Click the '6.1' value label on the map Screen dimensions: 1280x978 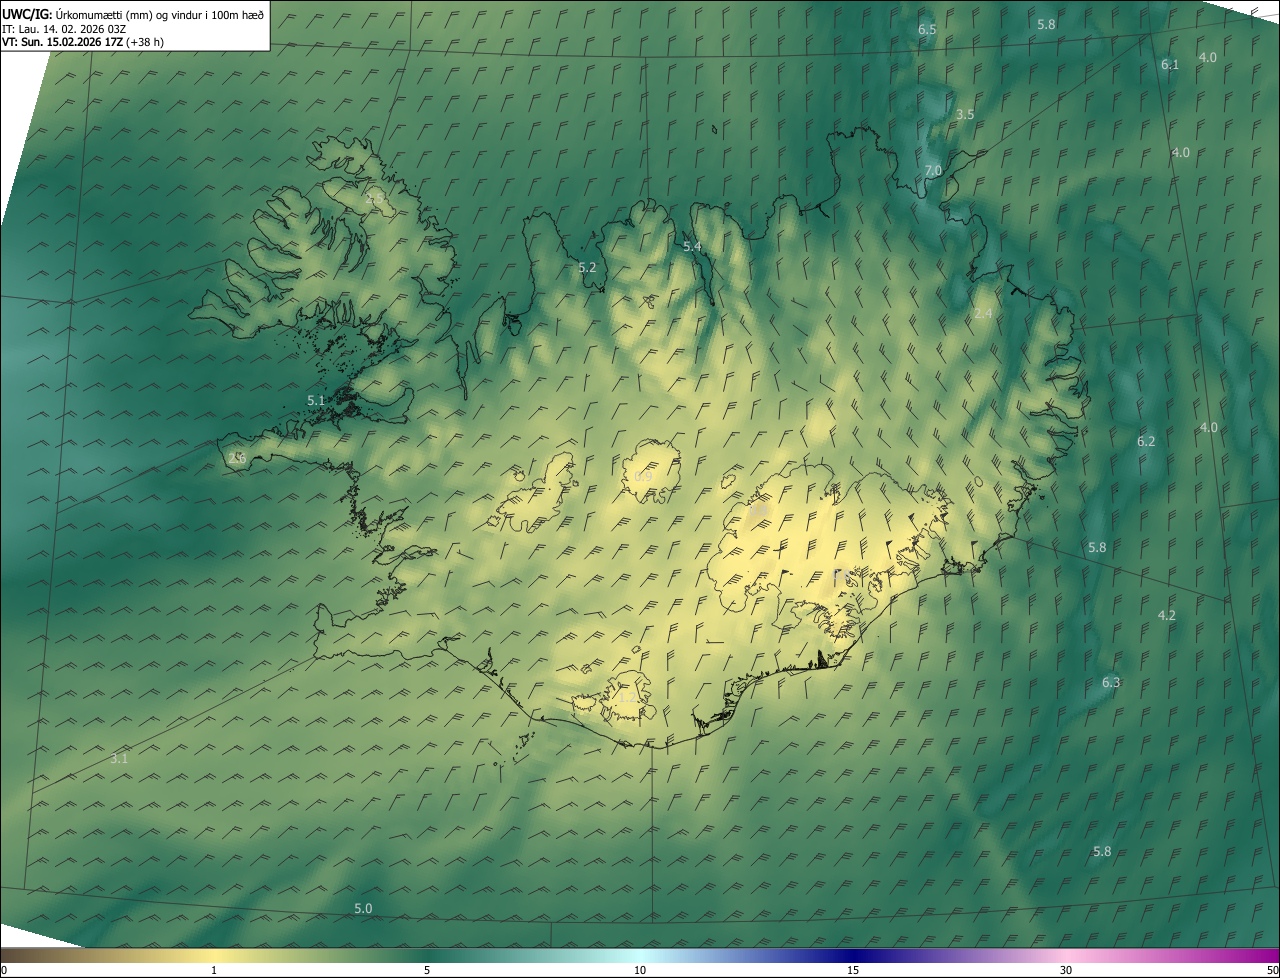click(x=1170, y=64)
